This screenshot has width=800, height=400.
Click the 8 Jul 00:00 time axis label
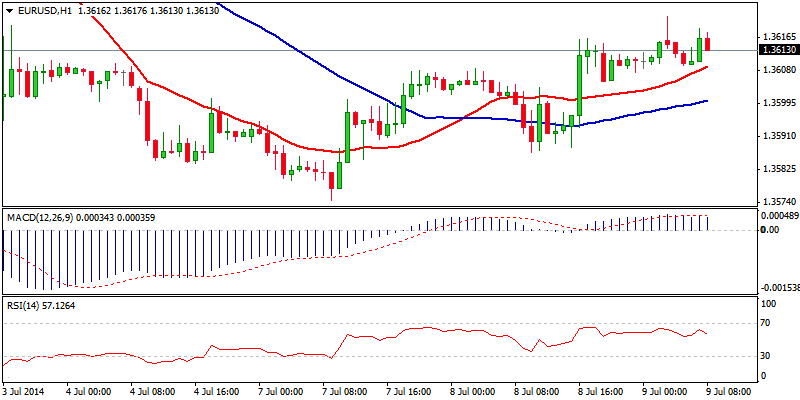471,392
